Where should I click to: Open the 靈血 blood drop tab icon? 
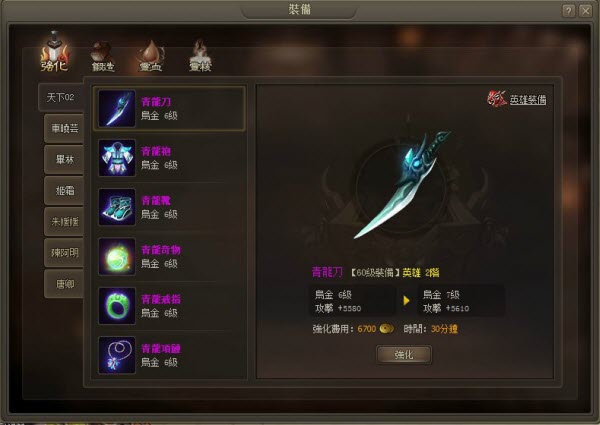click(151, 56)
